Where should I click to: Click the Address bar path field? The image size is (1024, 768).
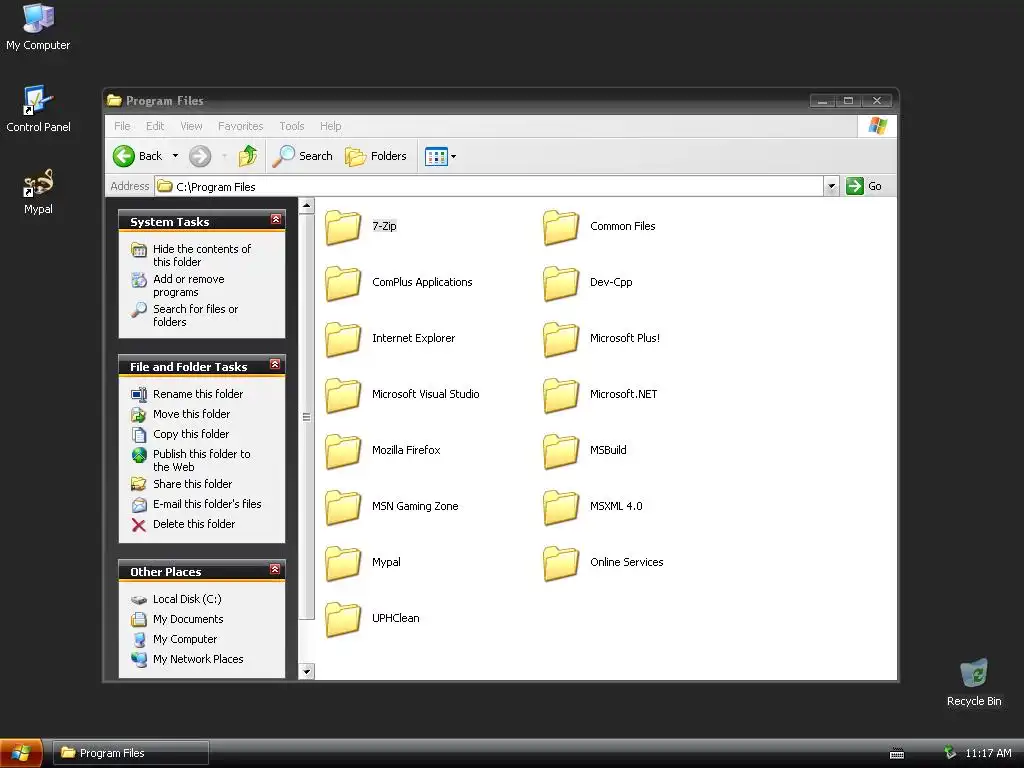(489, 186)
